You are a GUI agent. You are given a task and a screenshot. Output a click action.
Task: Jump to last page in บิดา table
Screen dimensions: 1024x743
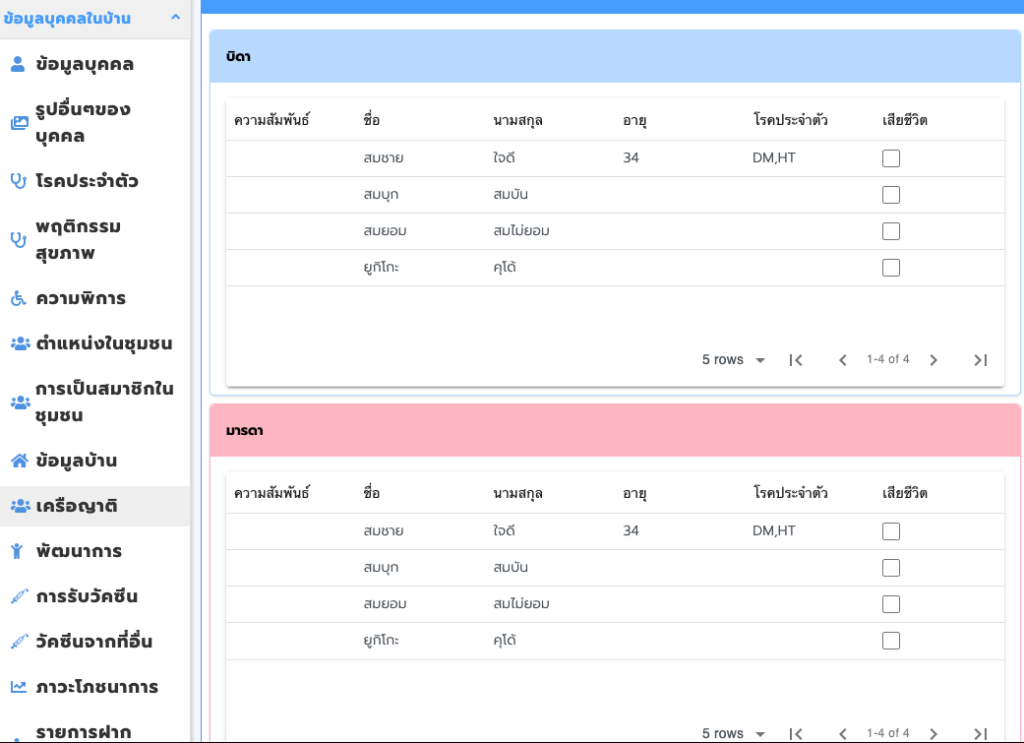pos(980,360)
